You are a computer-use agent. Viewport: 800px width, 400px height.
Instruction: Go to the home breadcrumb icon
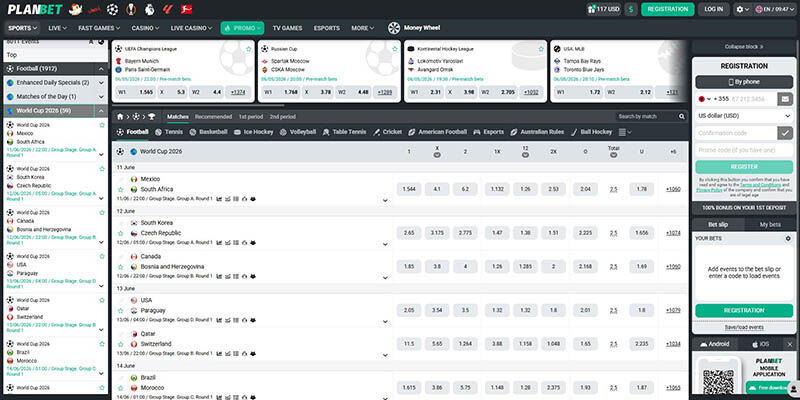120,117
